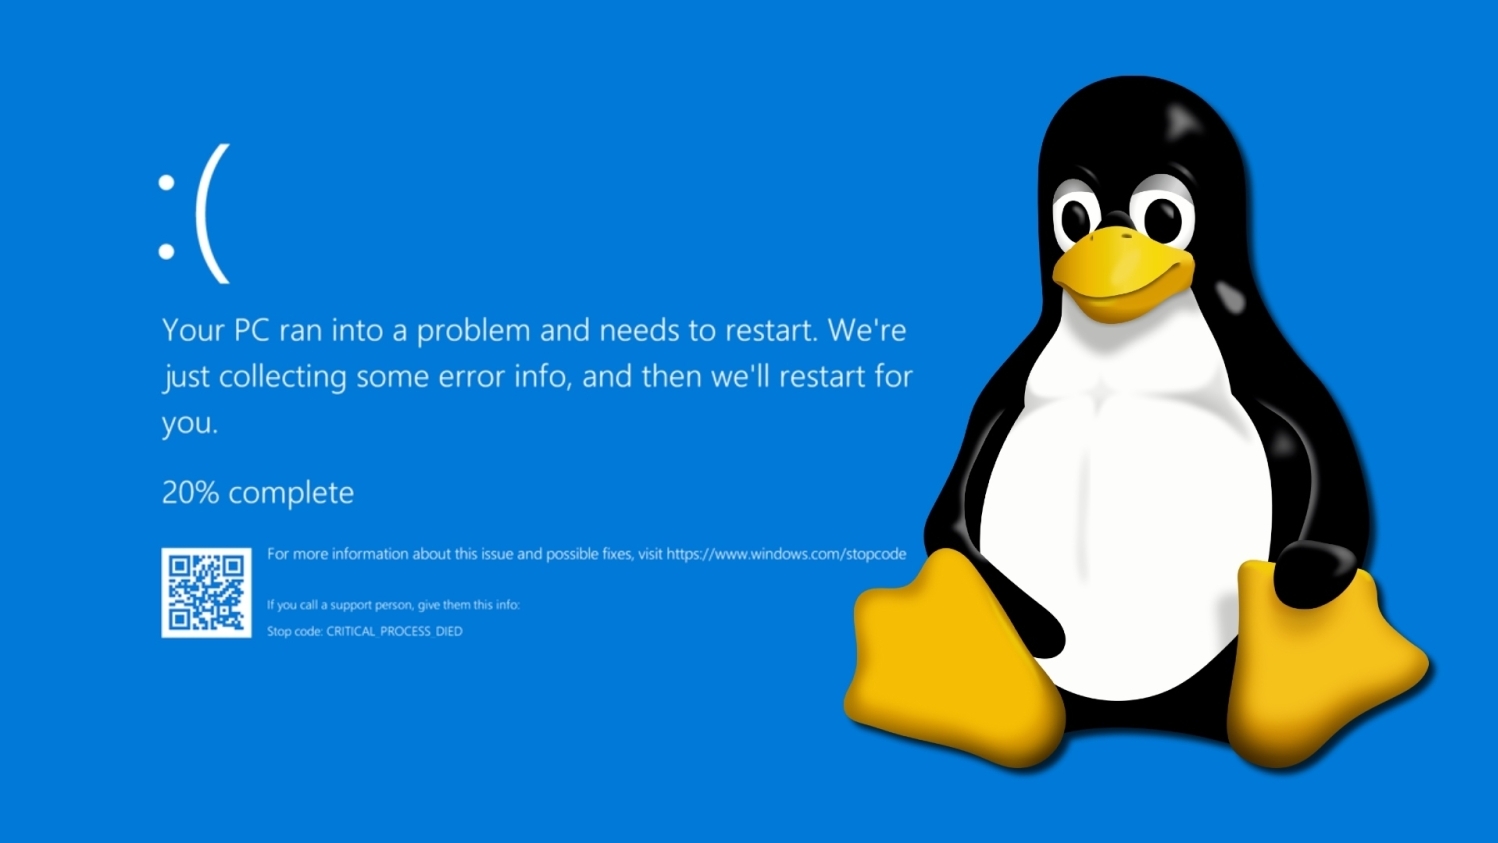The height and width of the screenshot is (843, 1498).
Task: Click the QR code image
Action: [206, 592]
